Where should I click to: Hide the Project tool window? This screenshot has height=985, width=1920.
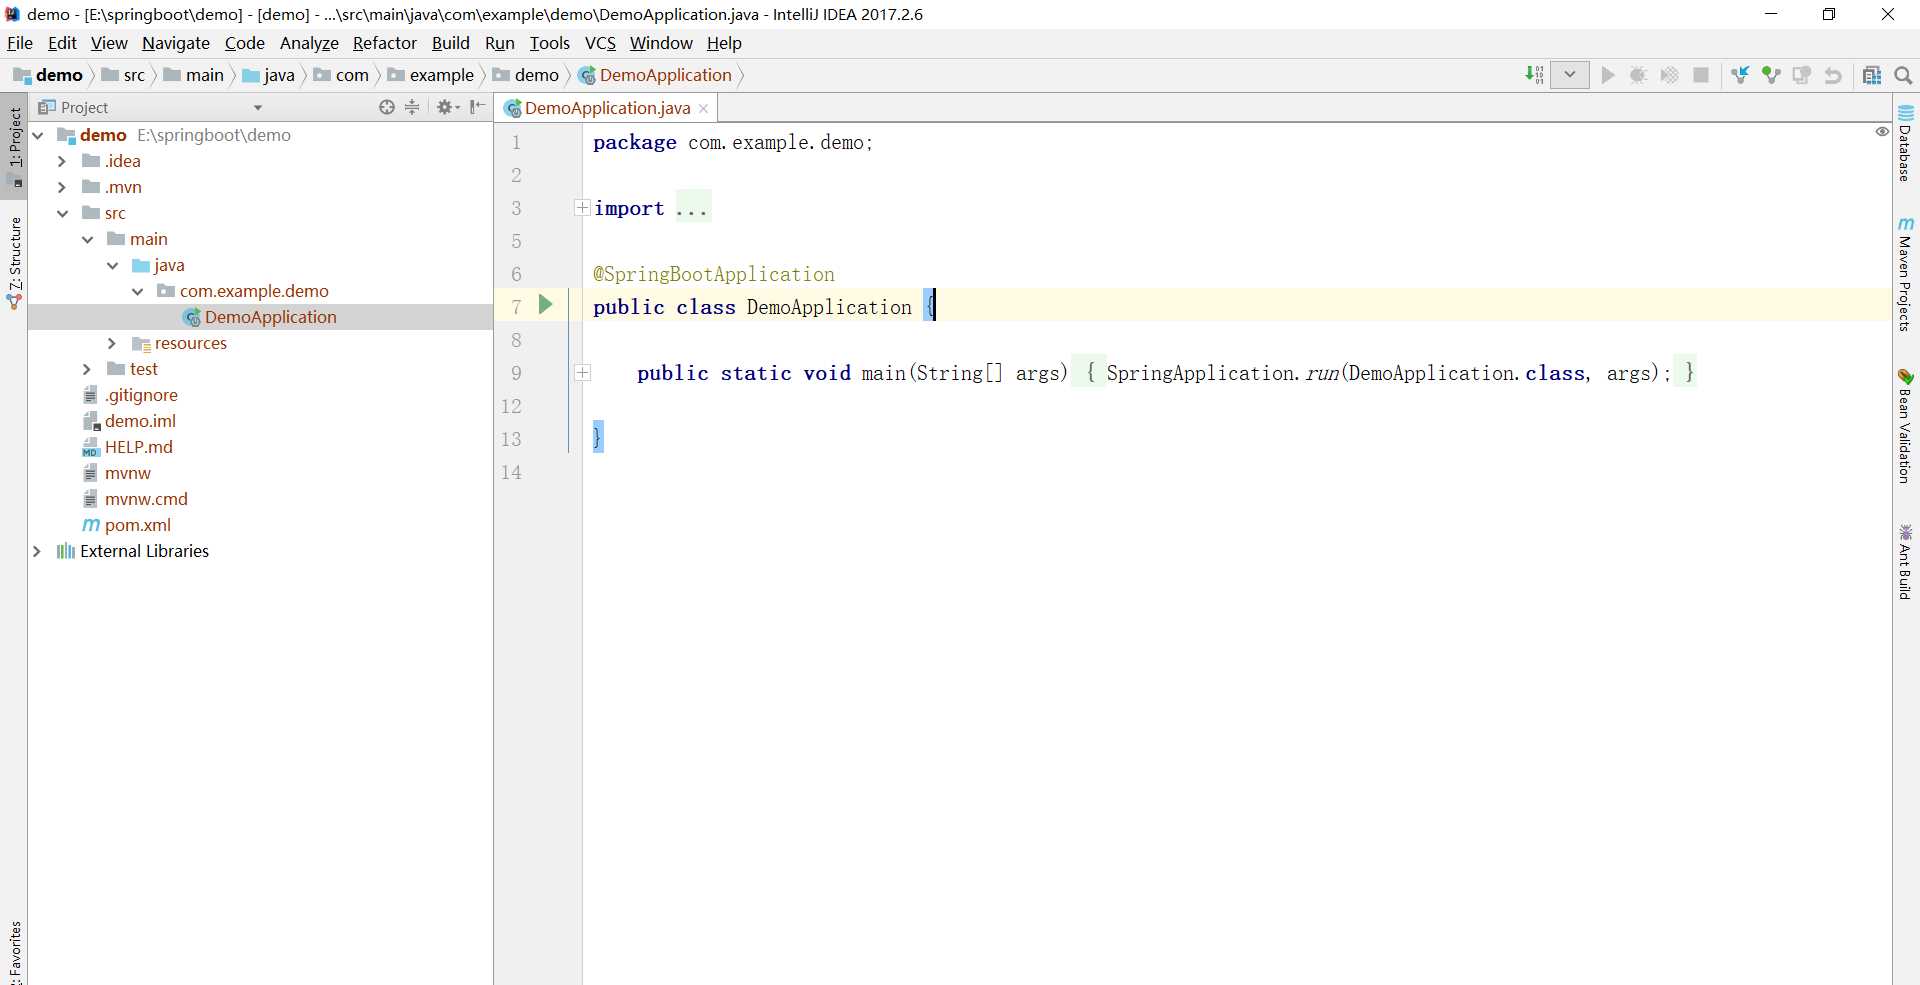(x=477, y=107)
